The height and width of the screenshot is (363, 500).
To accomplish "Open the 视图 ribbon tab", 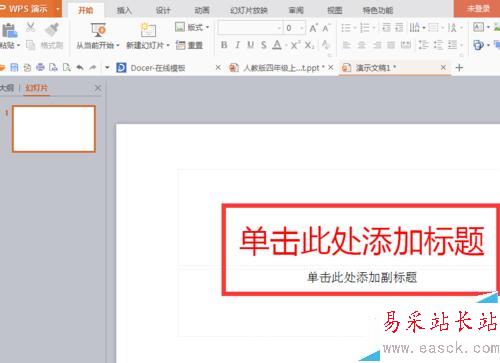I will (x=335, y=10).
